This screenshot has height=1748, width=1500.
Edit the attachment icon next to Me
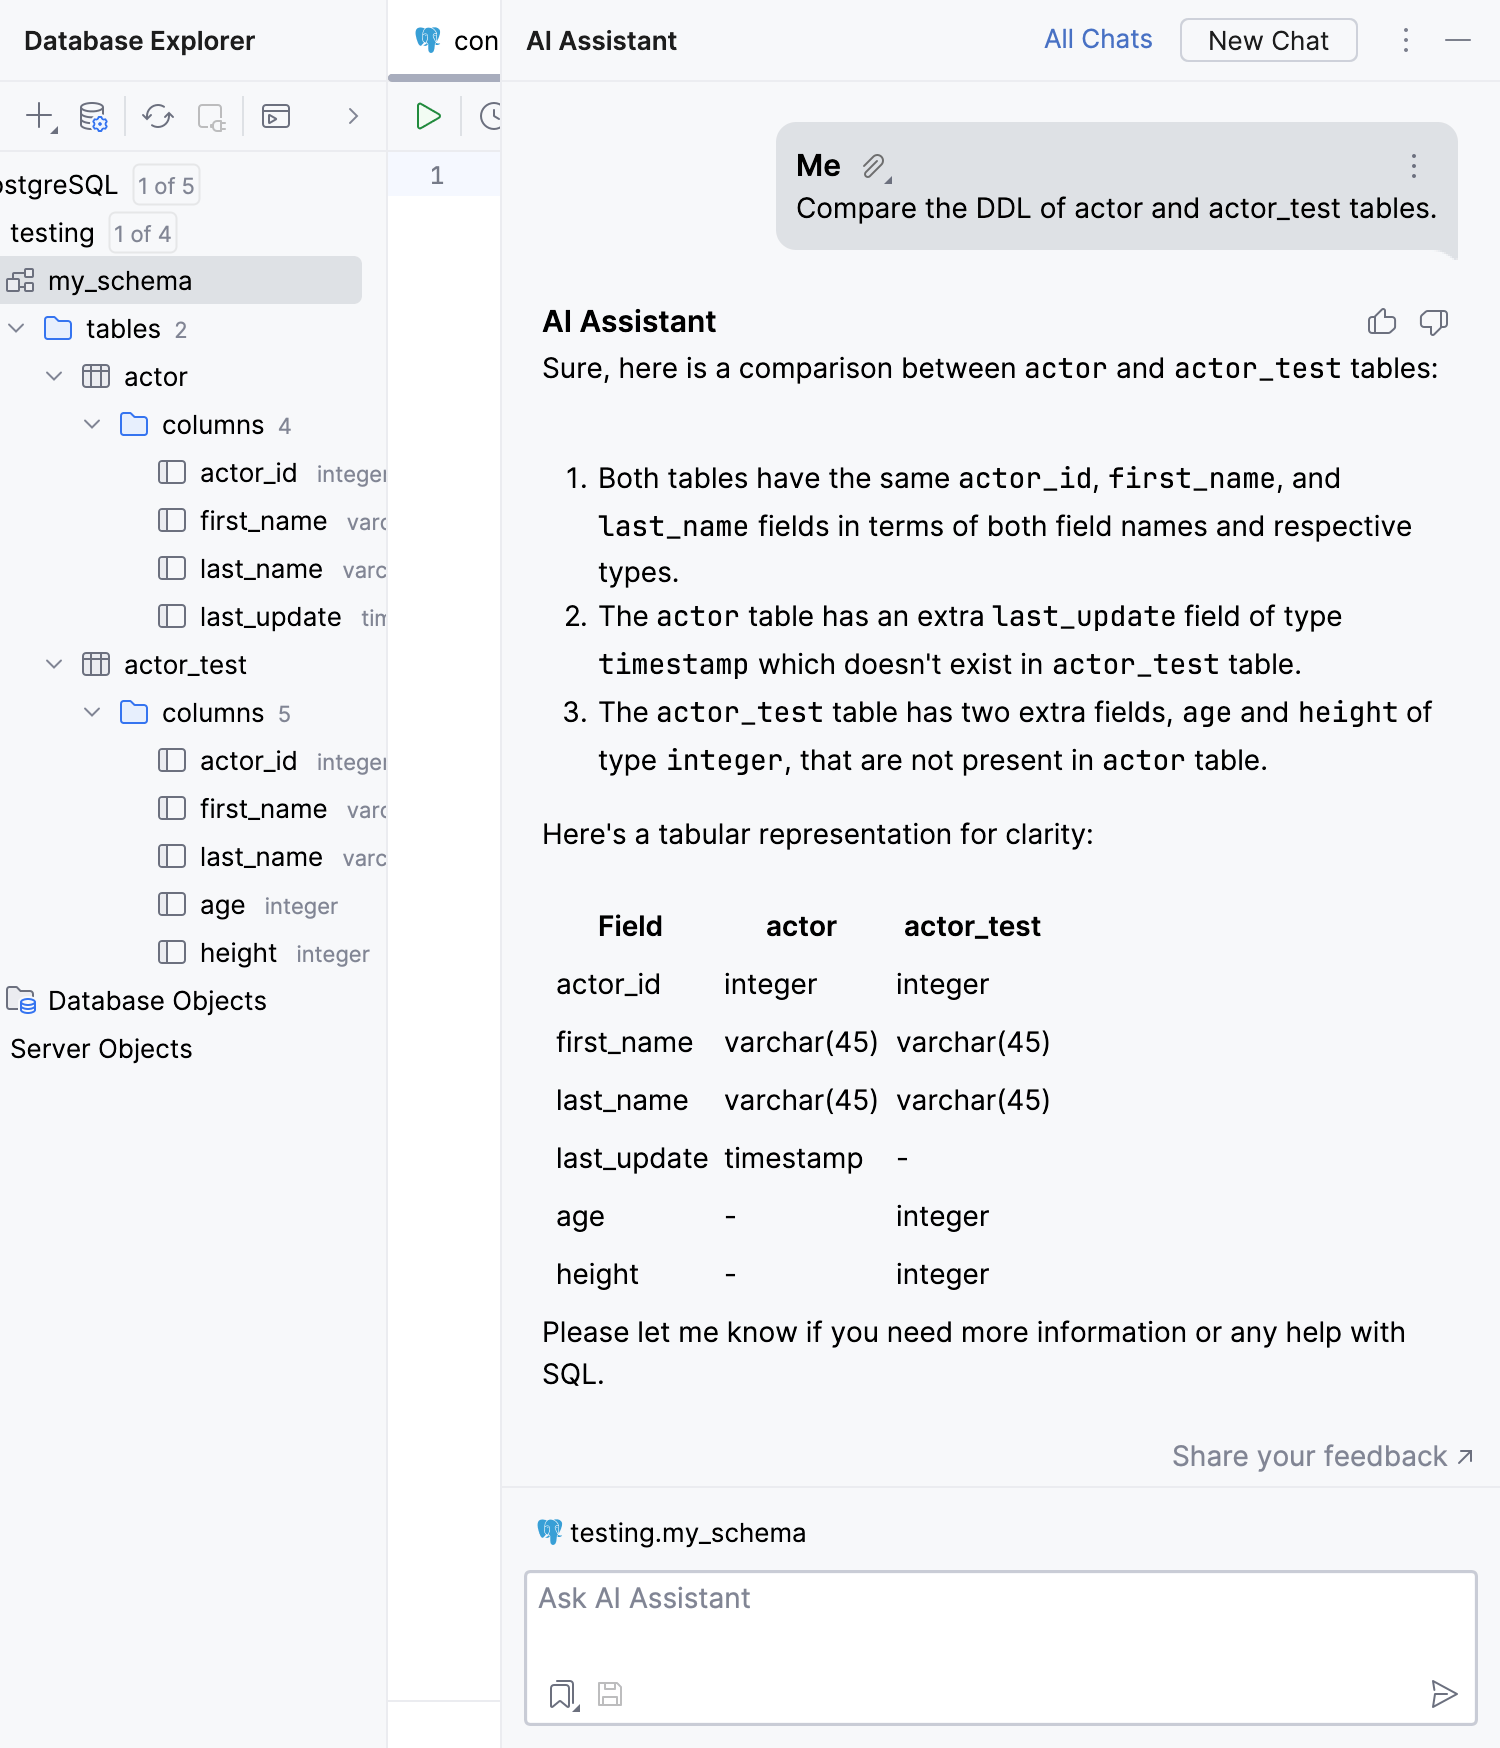point(874,166)
